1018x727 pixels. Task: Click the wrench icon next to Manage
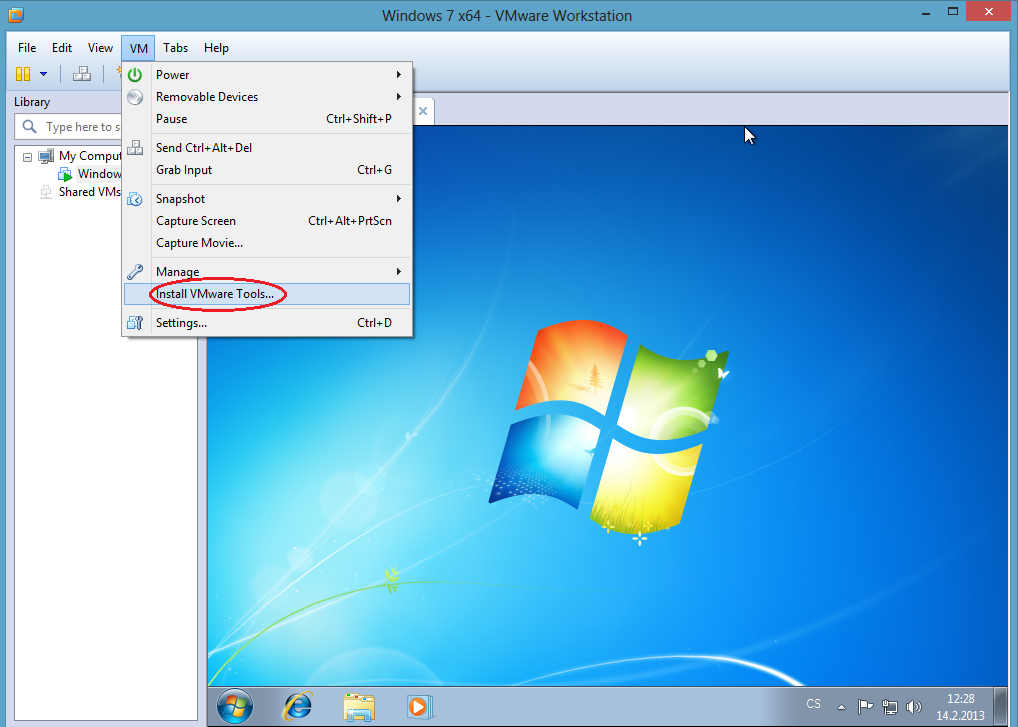[x=134, y=271]
